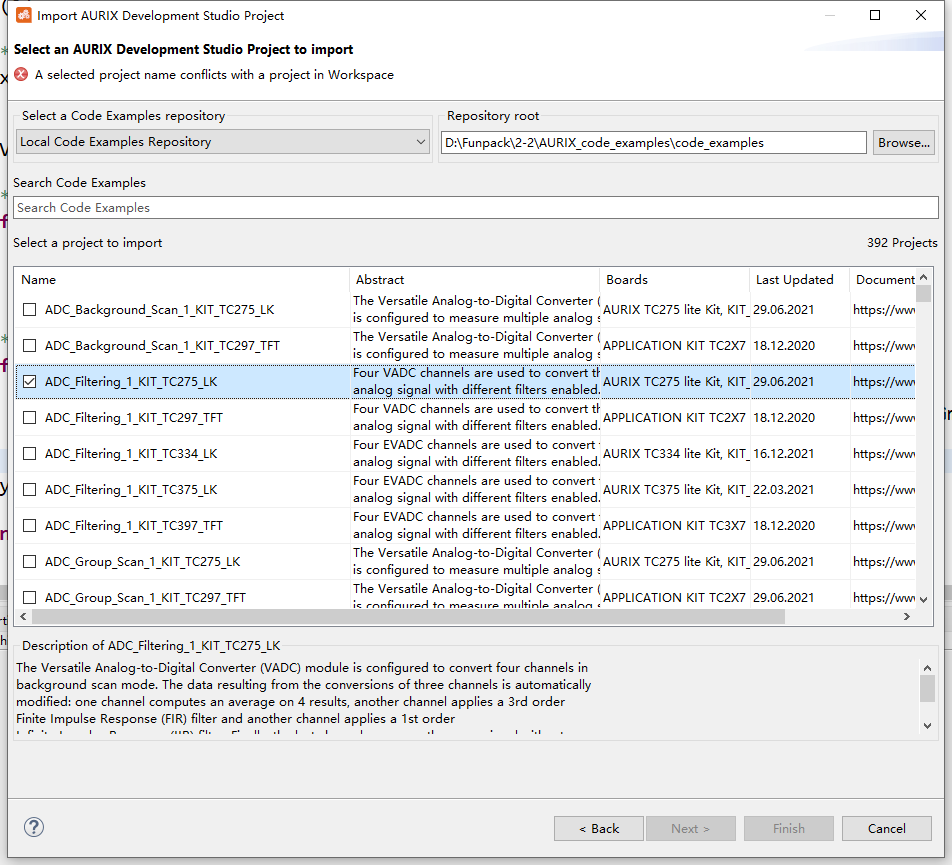
Task: Sort by the Boards column header
Action: coord(675,280)
